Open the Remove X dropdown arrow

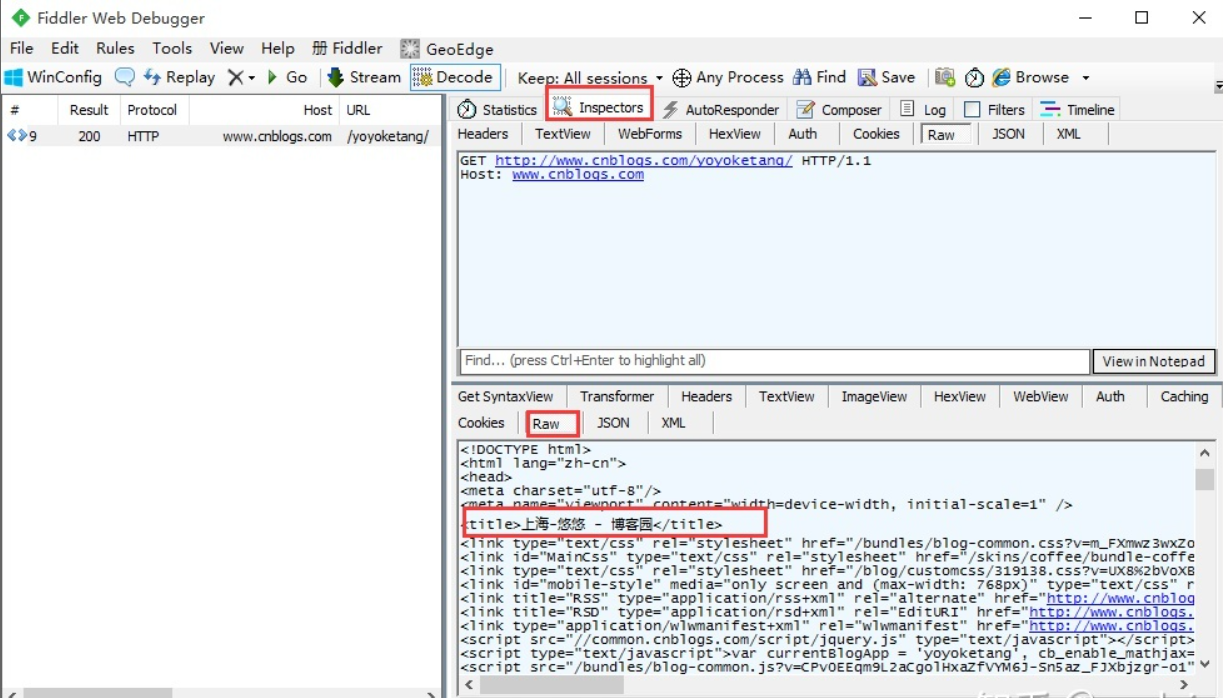pyautogui.click(x=251, y=78)
